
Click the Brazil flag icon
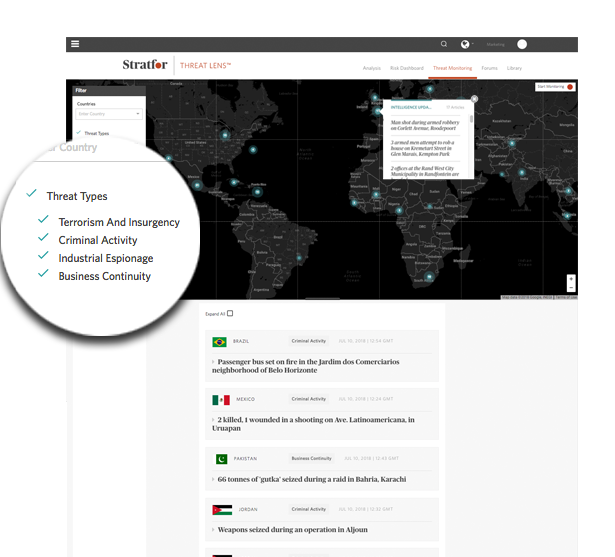[x=219, y=342]
